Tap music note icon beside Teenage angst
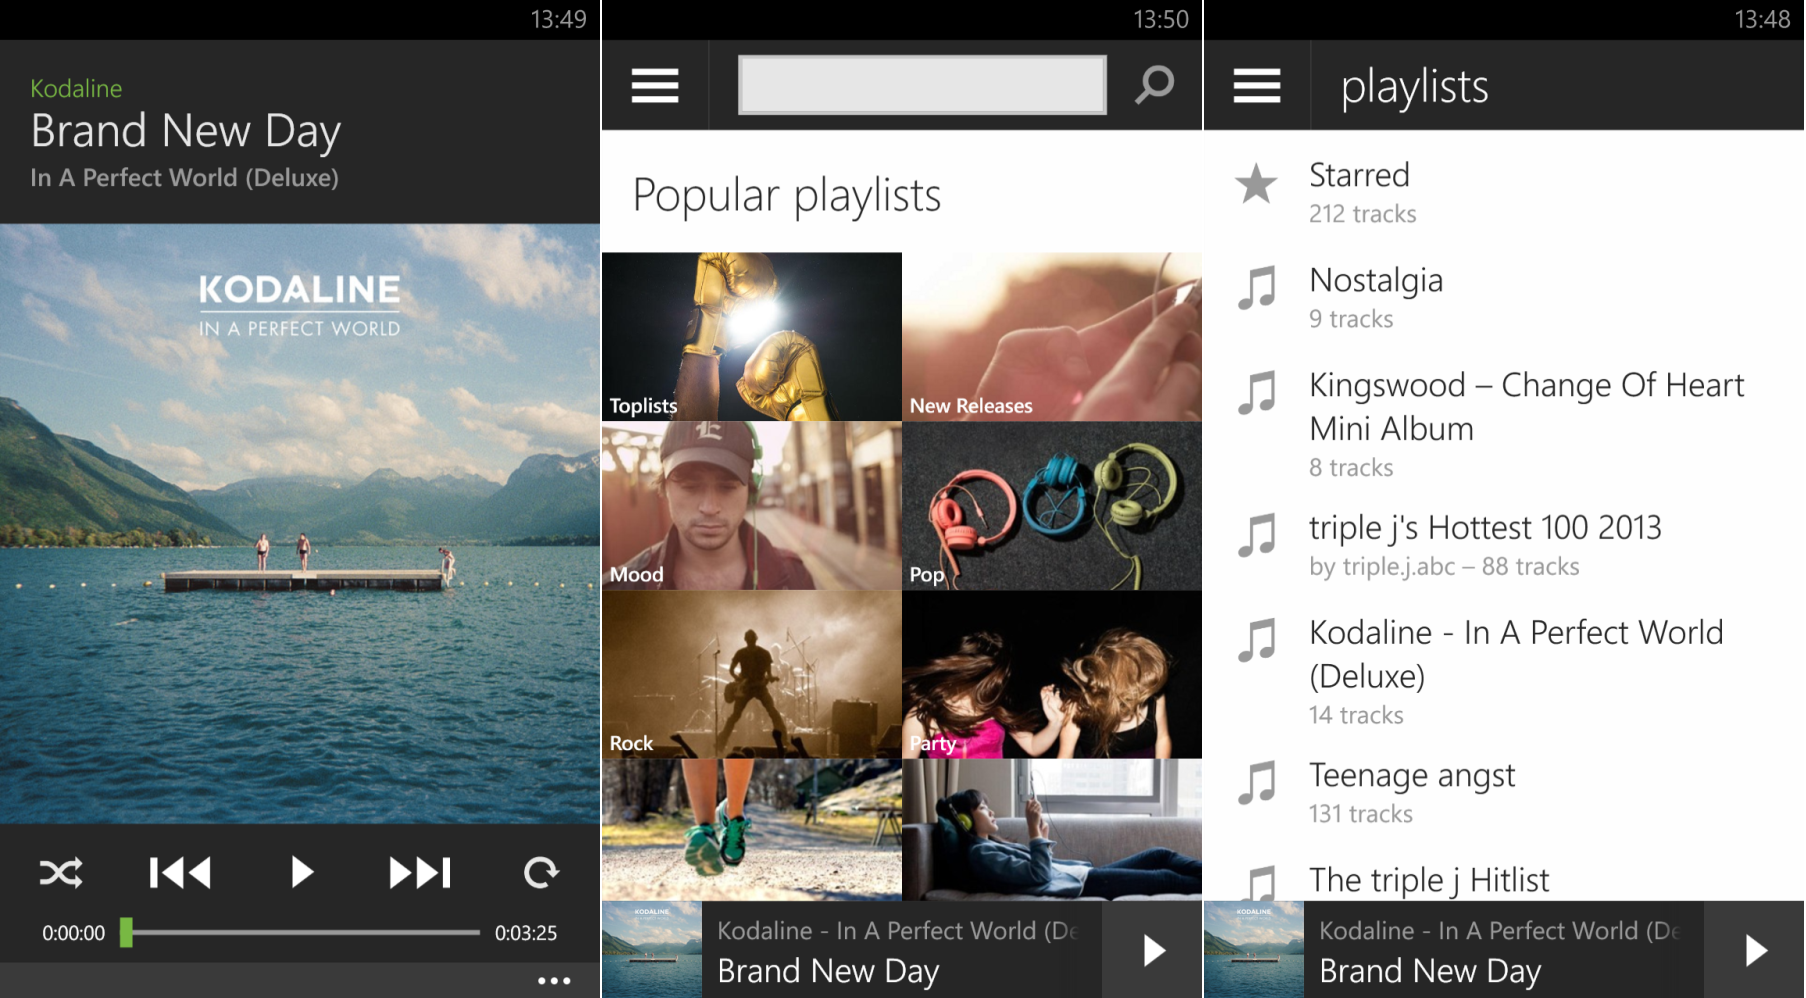 1257,783
